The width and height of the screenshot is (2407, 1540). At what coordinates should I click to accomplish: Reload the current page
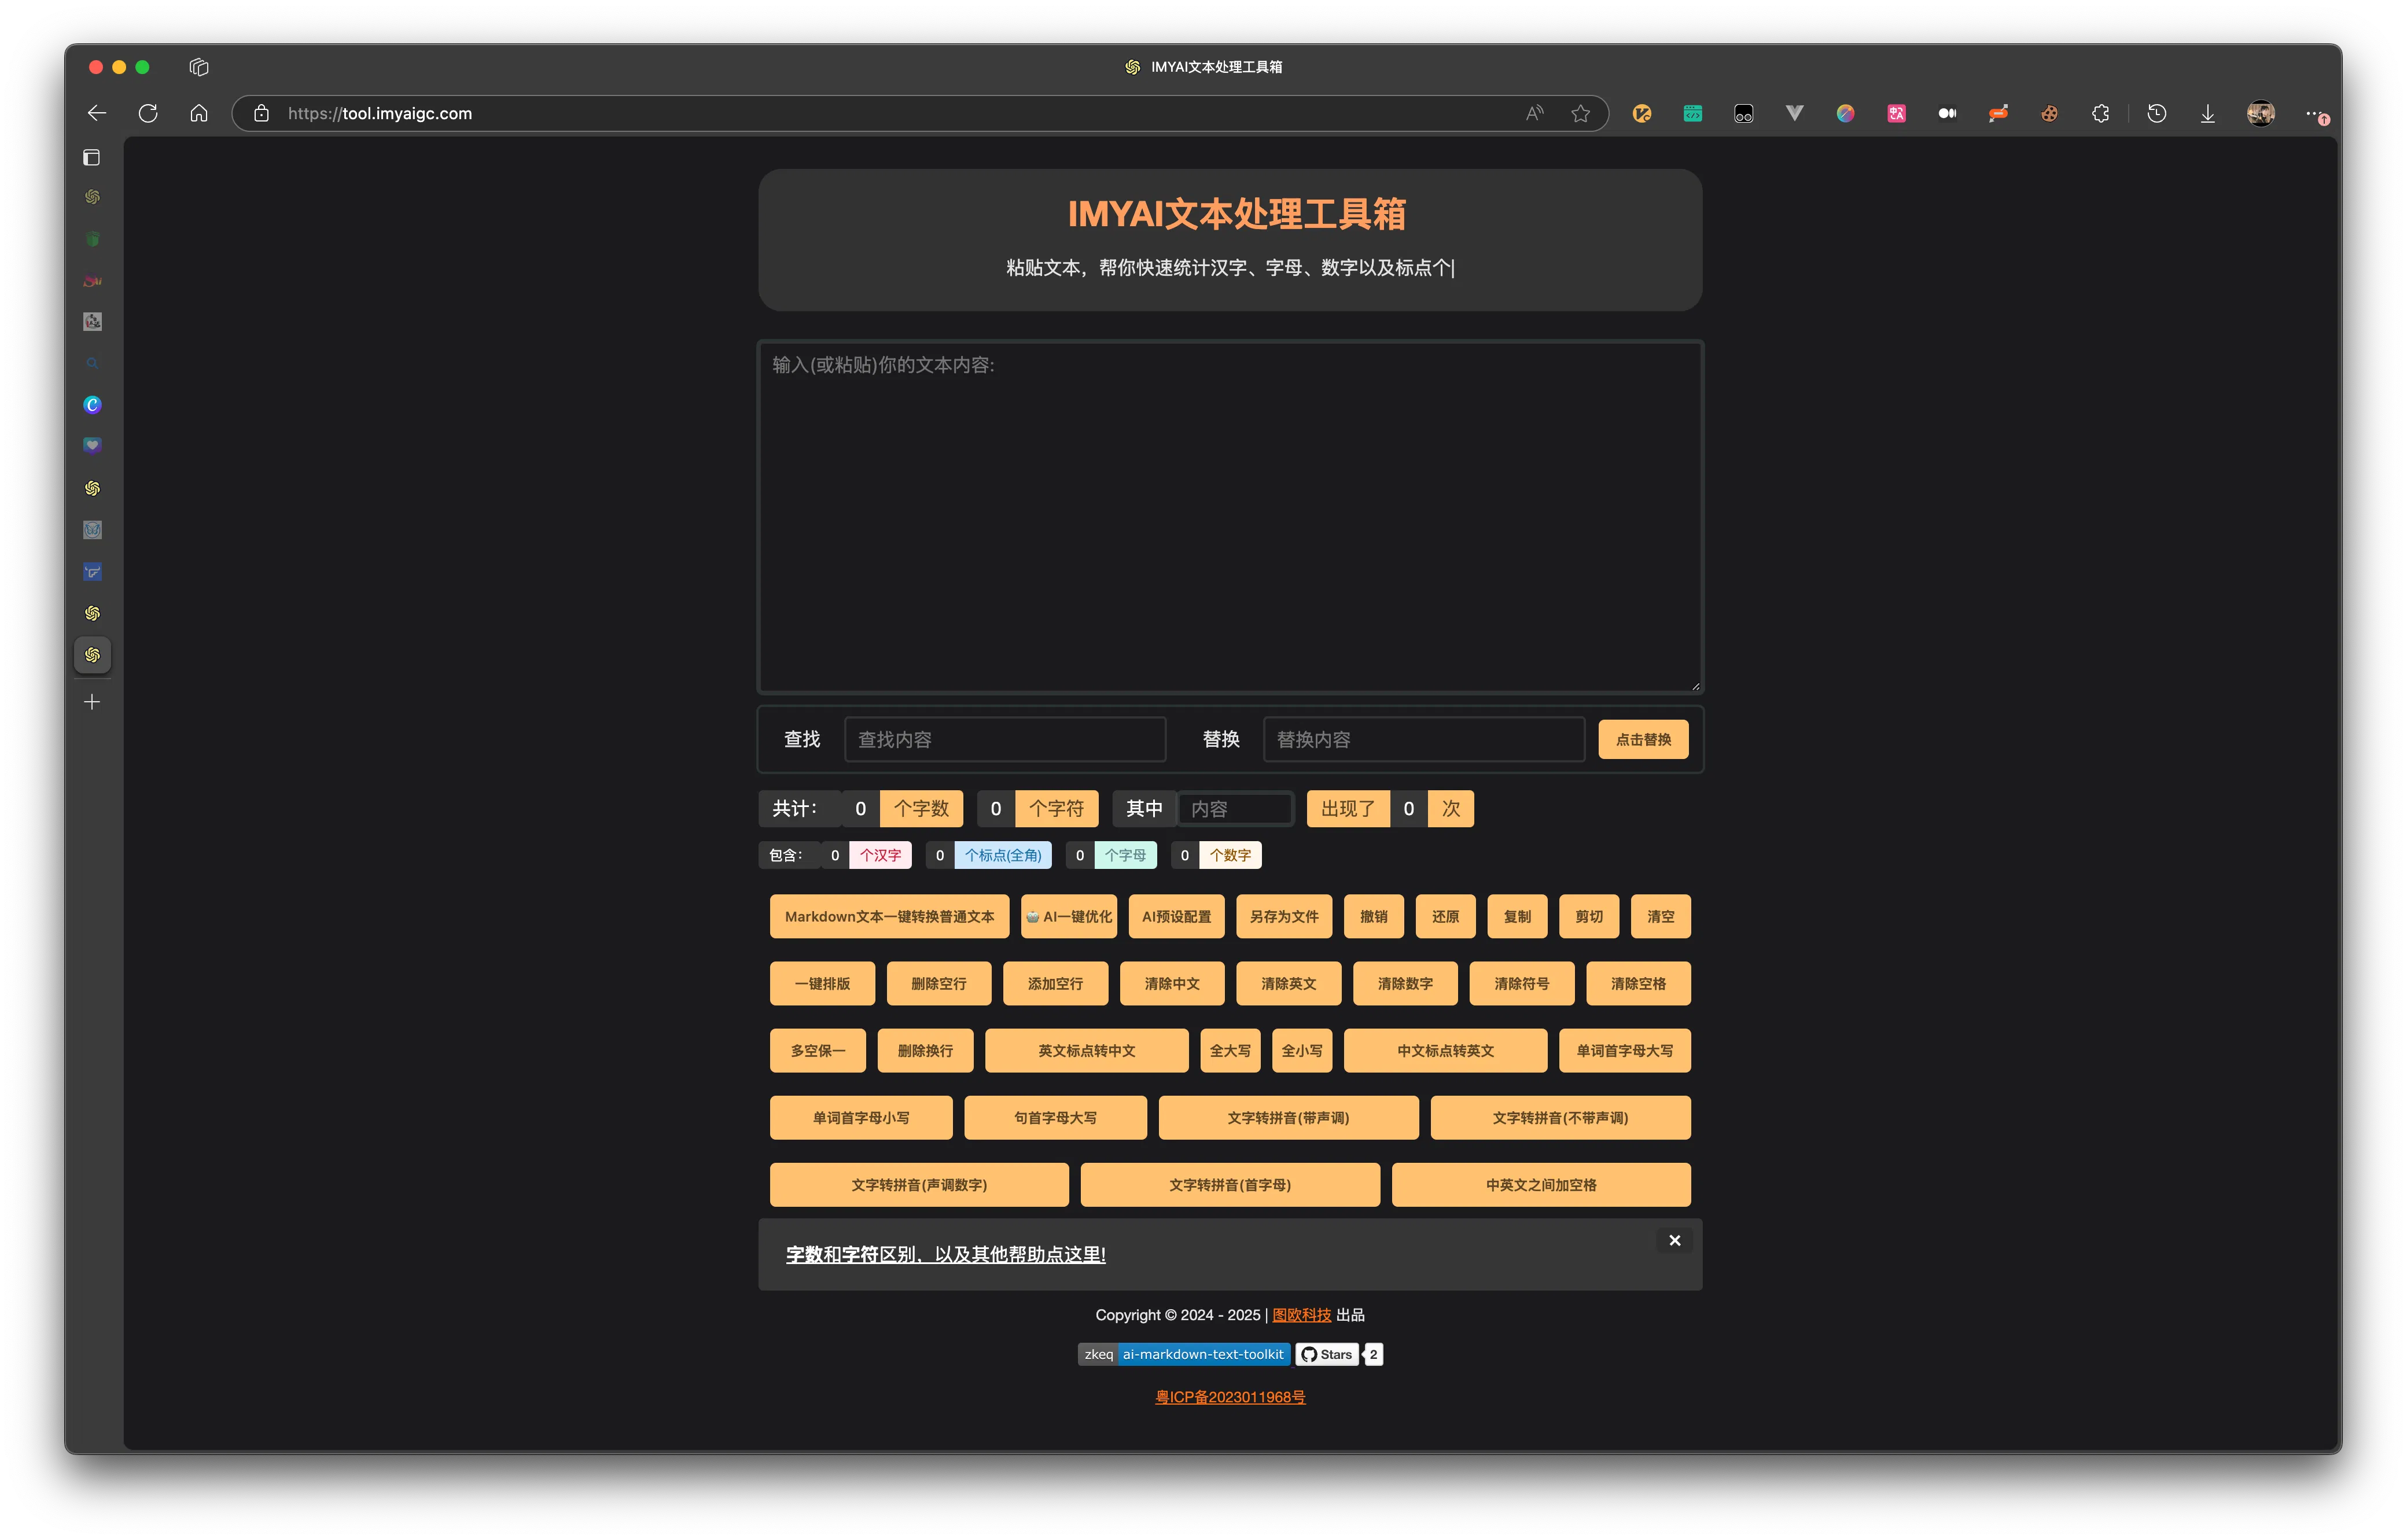click(x=148, y=113)
